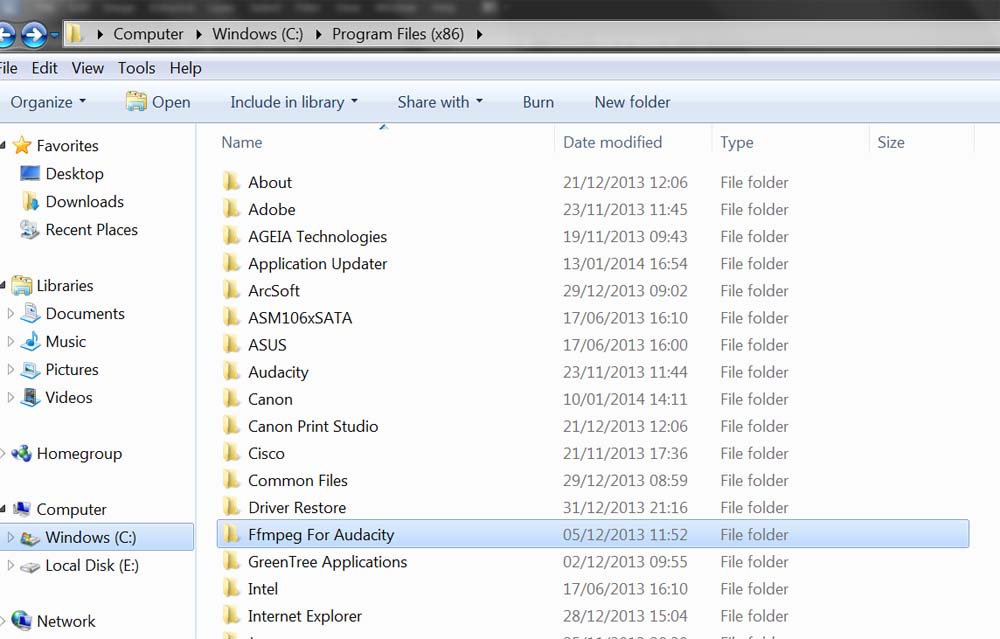Open the Share with dropdown
The width and height of the screenshot is (1000, 639).
tap(440, 102)
